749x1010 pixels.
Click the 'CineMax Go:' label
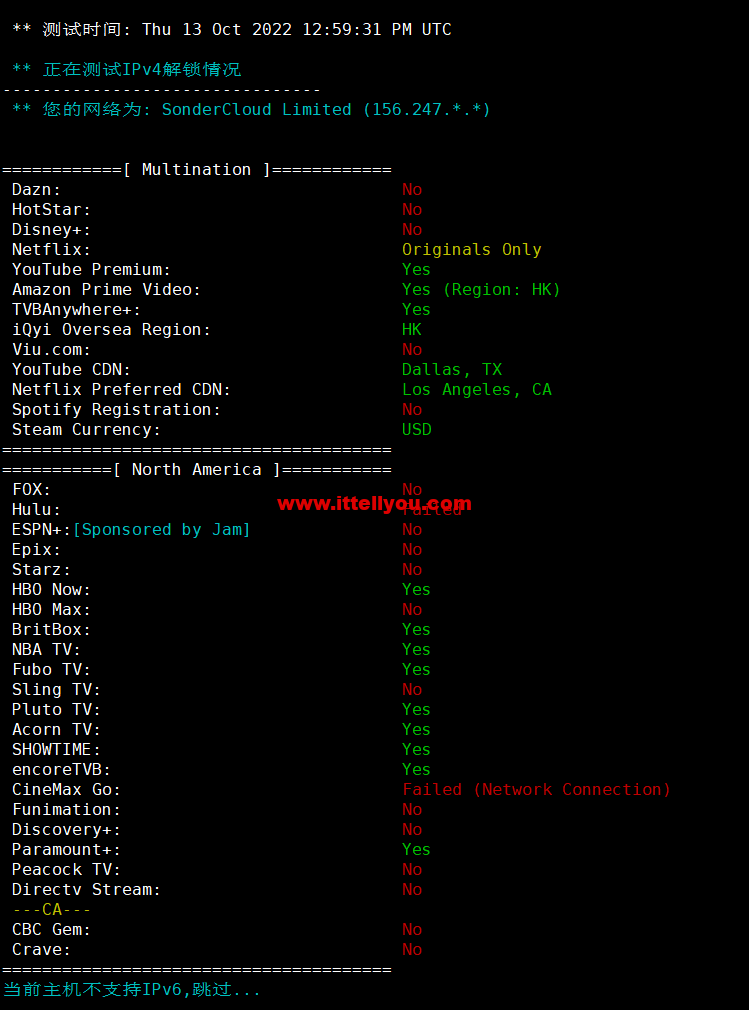pos(66,789)
